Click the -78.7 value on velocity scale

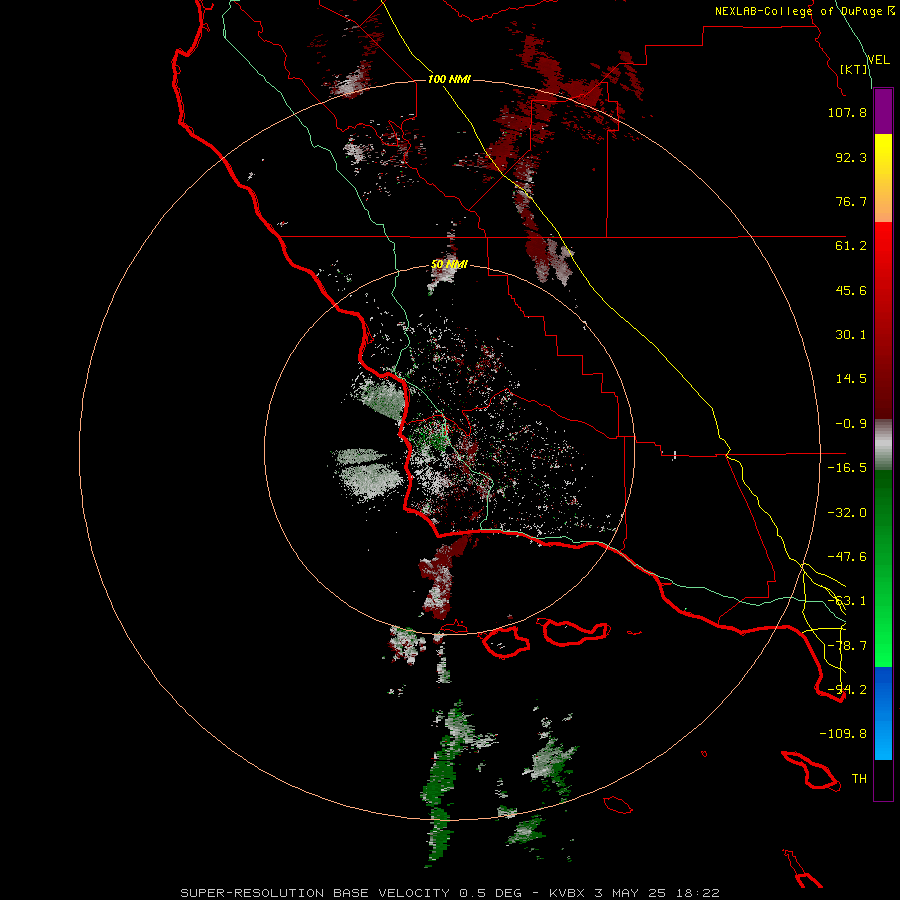(847, 646)
